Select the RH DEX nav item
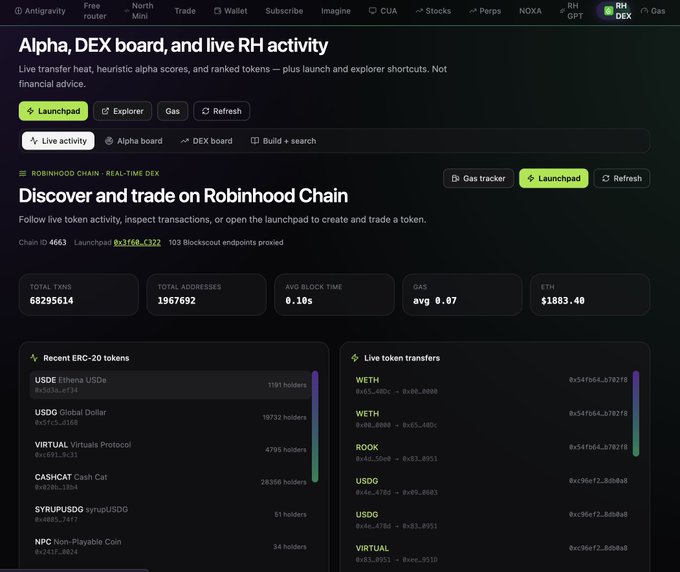Viewport: 680px width, 572px height. click(x=616, y=11)
